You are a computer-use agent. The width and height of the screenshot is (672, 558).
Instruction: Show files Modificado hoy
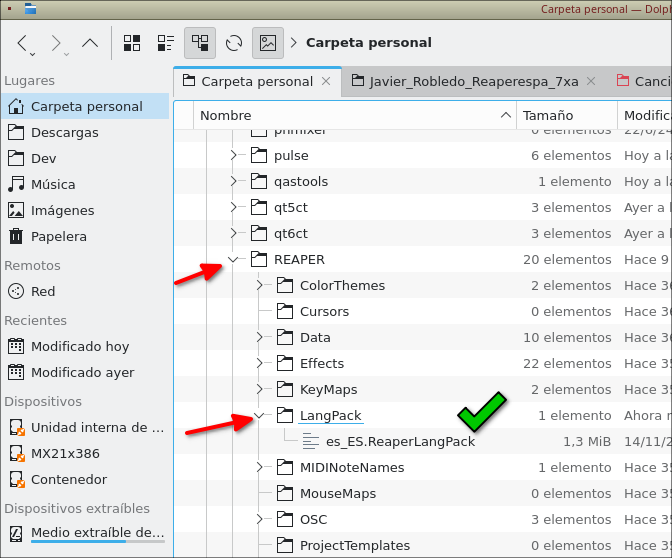86,346
